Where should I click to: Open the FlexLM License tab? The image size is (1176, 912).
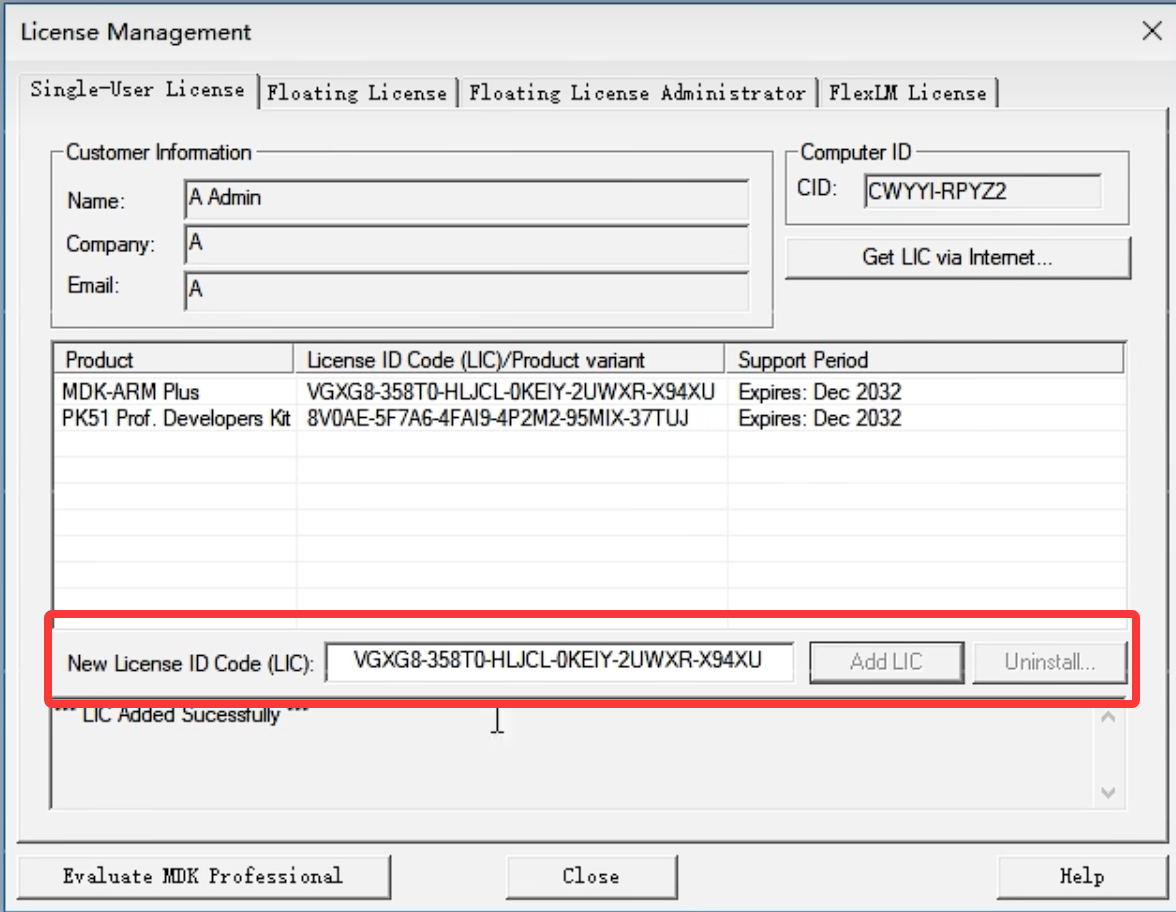click(x=908, y=94)
